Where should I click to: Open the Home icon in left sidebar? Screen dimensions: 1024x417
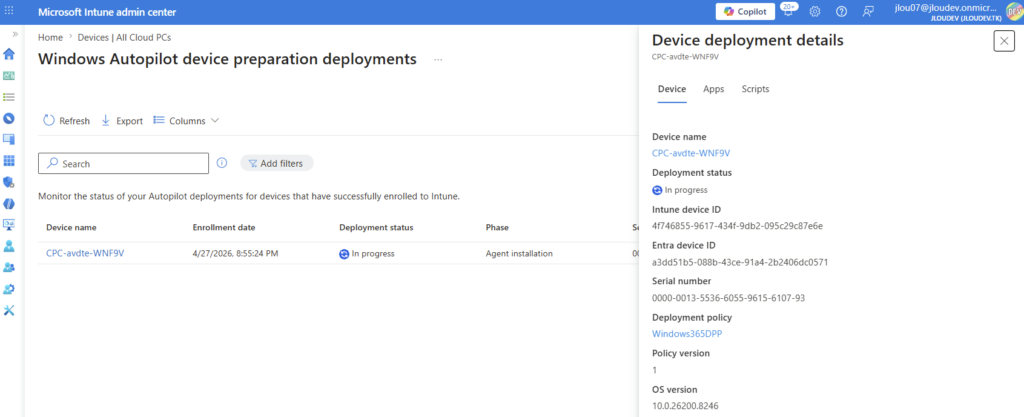click(x=10, y=54)
